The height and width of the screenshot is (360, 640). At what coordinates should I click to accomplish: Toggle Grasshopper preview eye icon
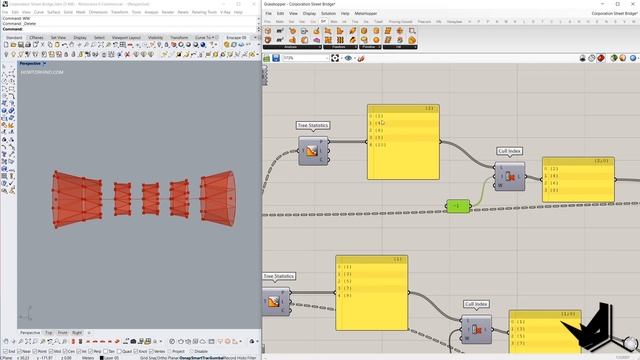coord(348,58)
